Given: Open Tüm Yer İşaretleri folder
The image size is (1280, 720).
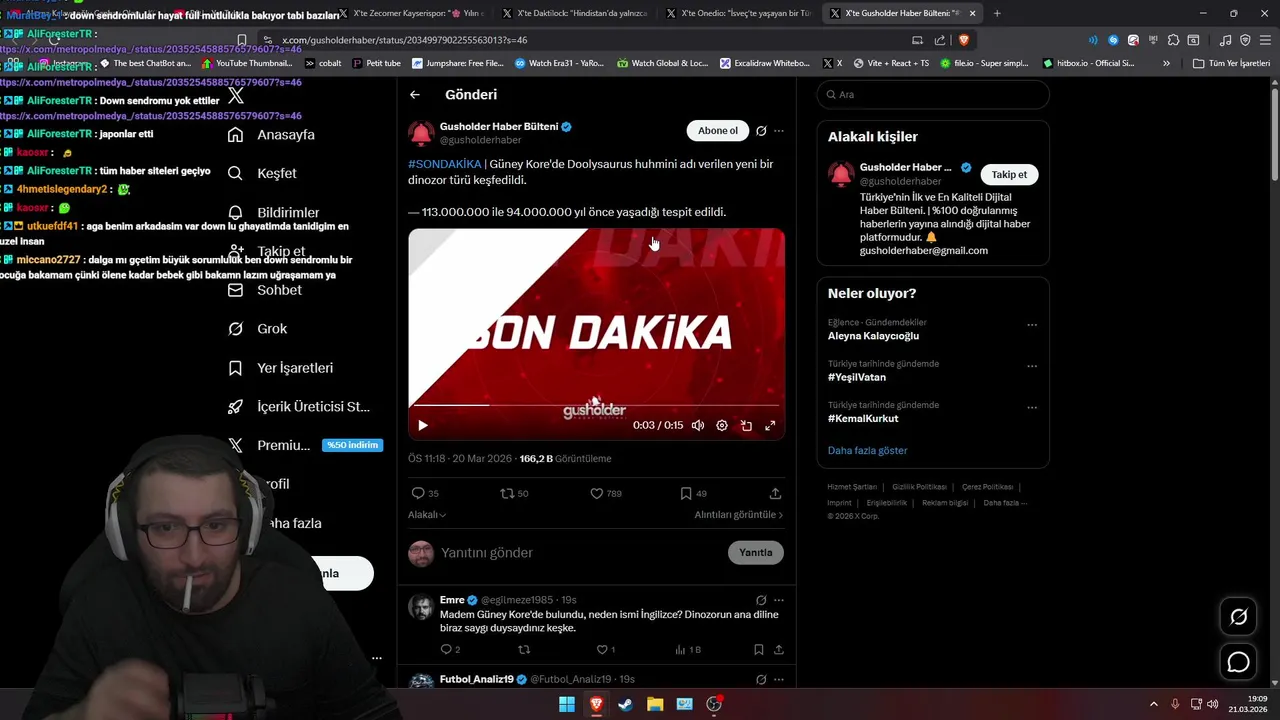Looking at the screenshot, I should 1231,63.
